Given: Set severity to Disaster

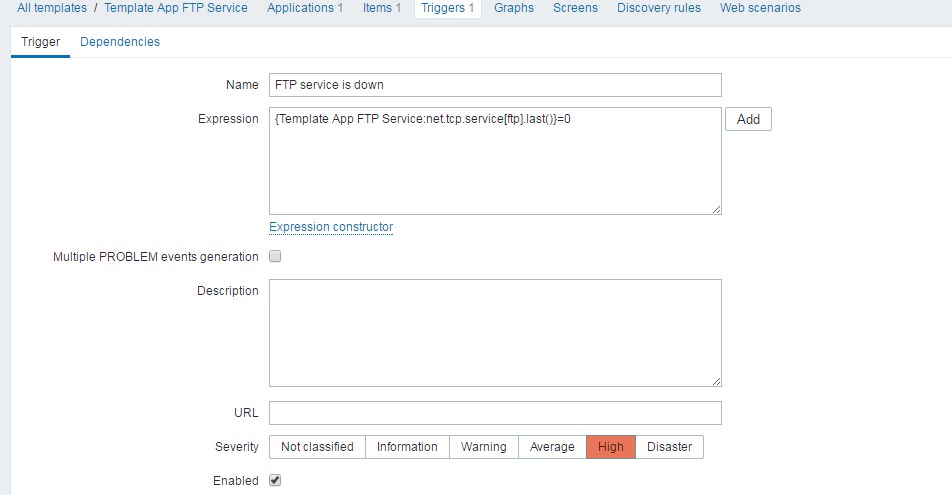Looking at the screenshot, I should [669, 447].
